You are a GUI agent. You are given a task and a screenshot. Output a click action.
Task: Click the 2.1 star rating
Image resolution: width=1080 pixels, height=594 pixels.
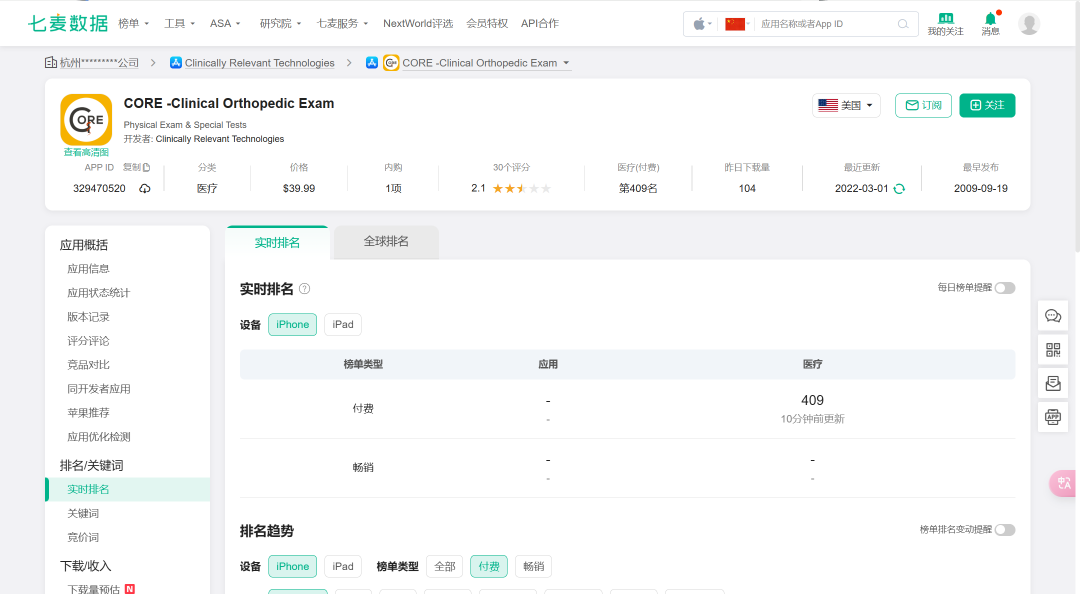511,188
